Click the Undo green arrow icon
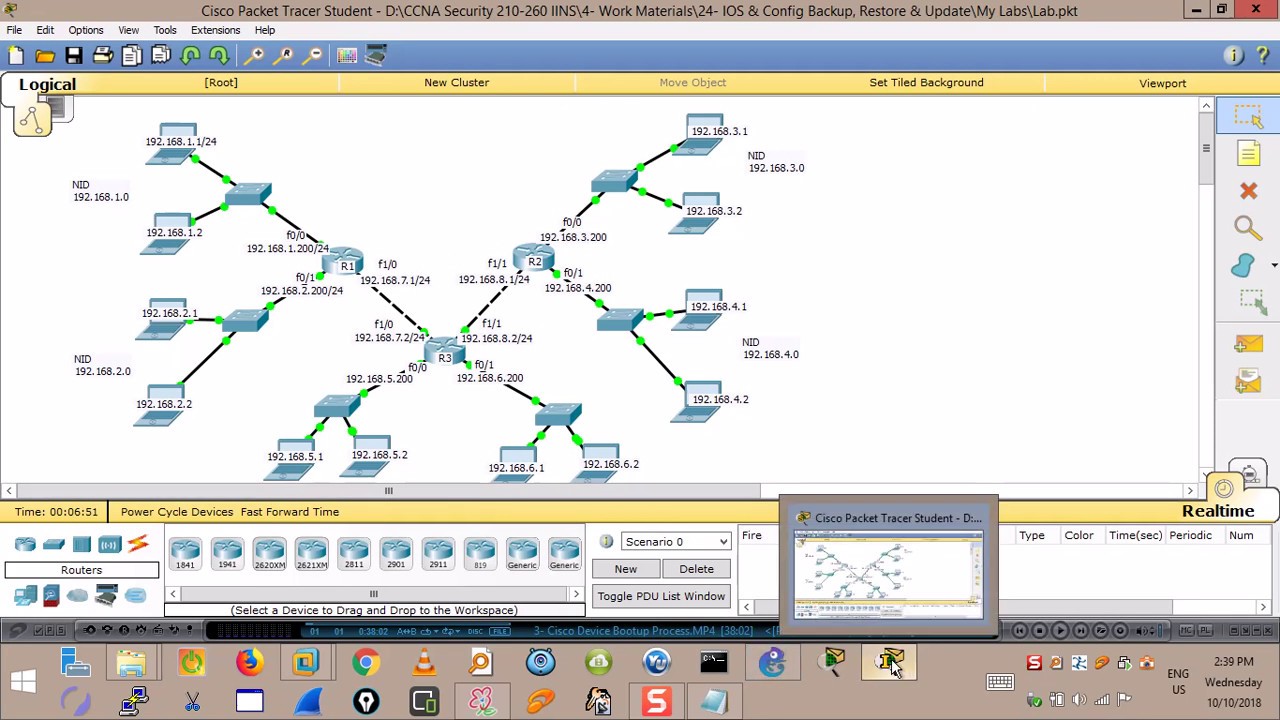The image size is (1280, 720). pos(190,56)
